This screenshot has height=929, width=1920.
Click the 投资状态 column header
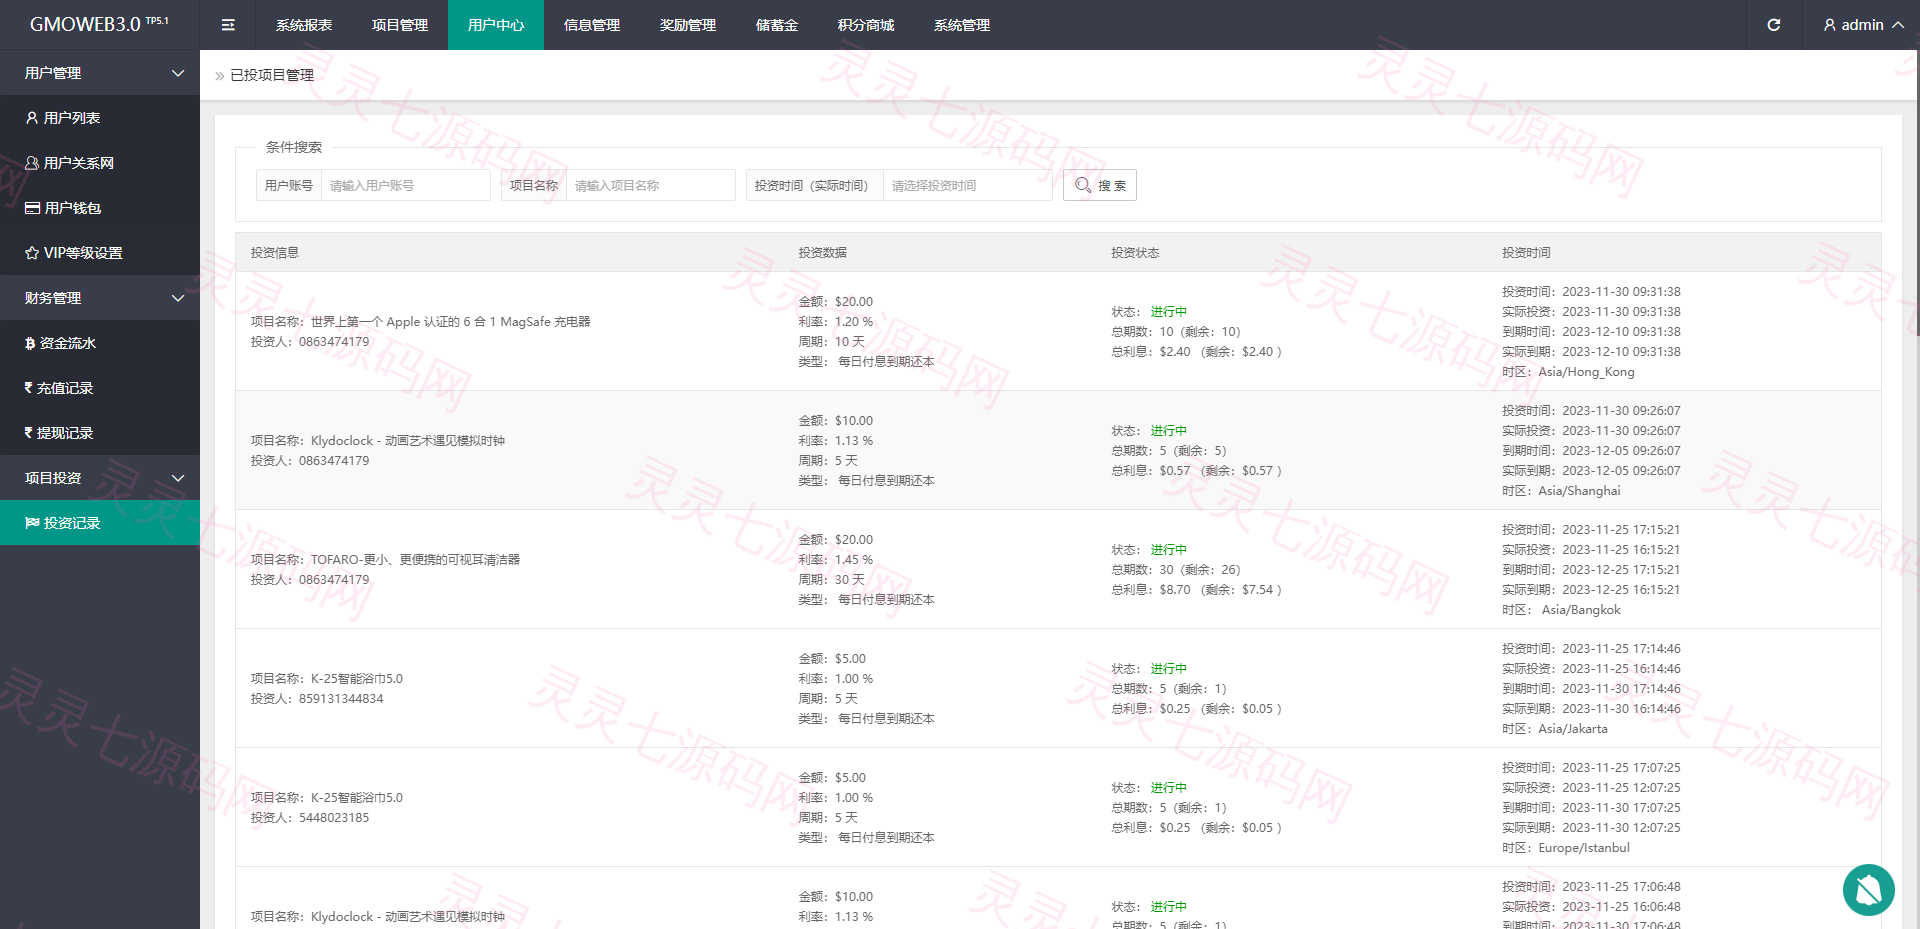pyautogui.click(x=1135, y=252)
